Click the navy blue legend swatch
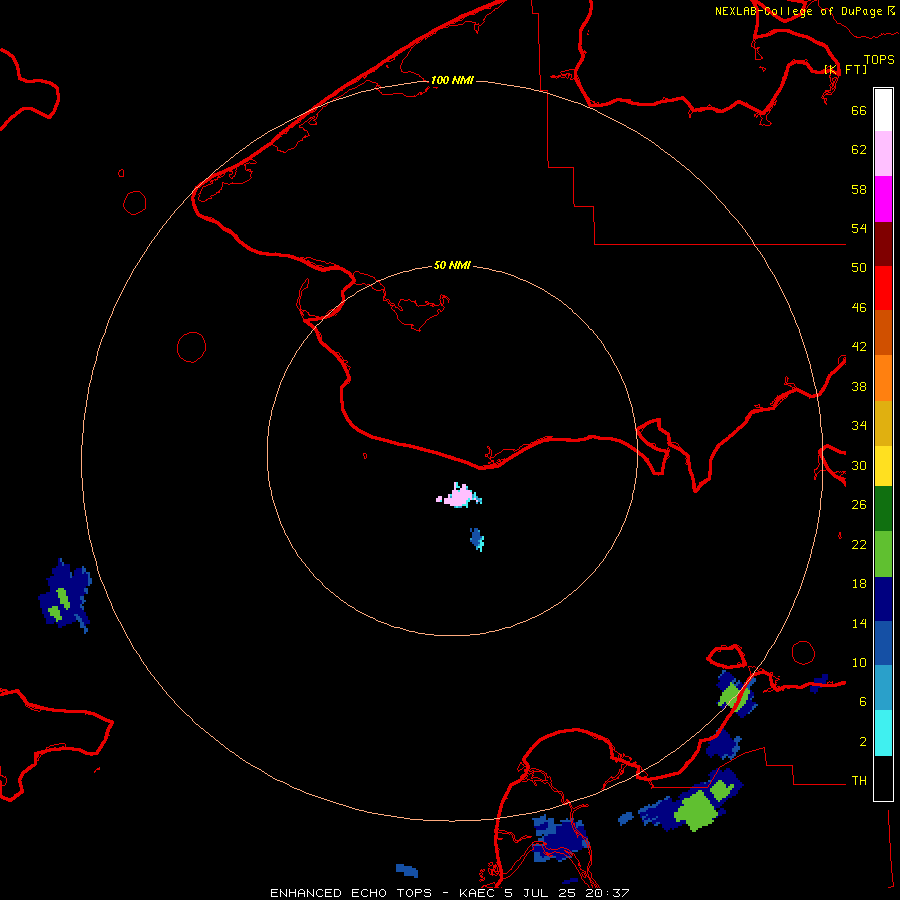 click(883, 599)
